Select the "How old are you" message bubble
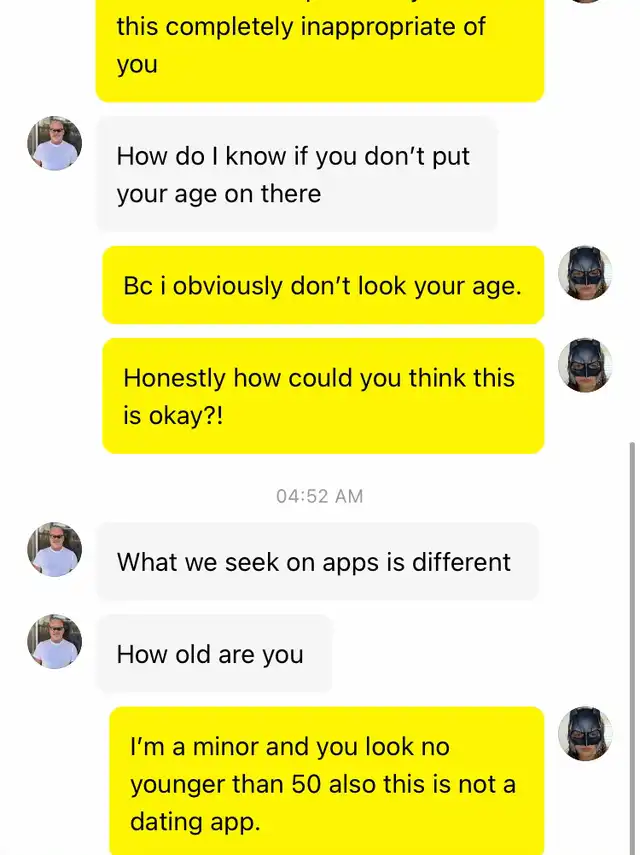640x855 pixels. (212, 654)
